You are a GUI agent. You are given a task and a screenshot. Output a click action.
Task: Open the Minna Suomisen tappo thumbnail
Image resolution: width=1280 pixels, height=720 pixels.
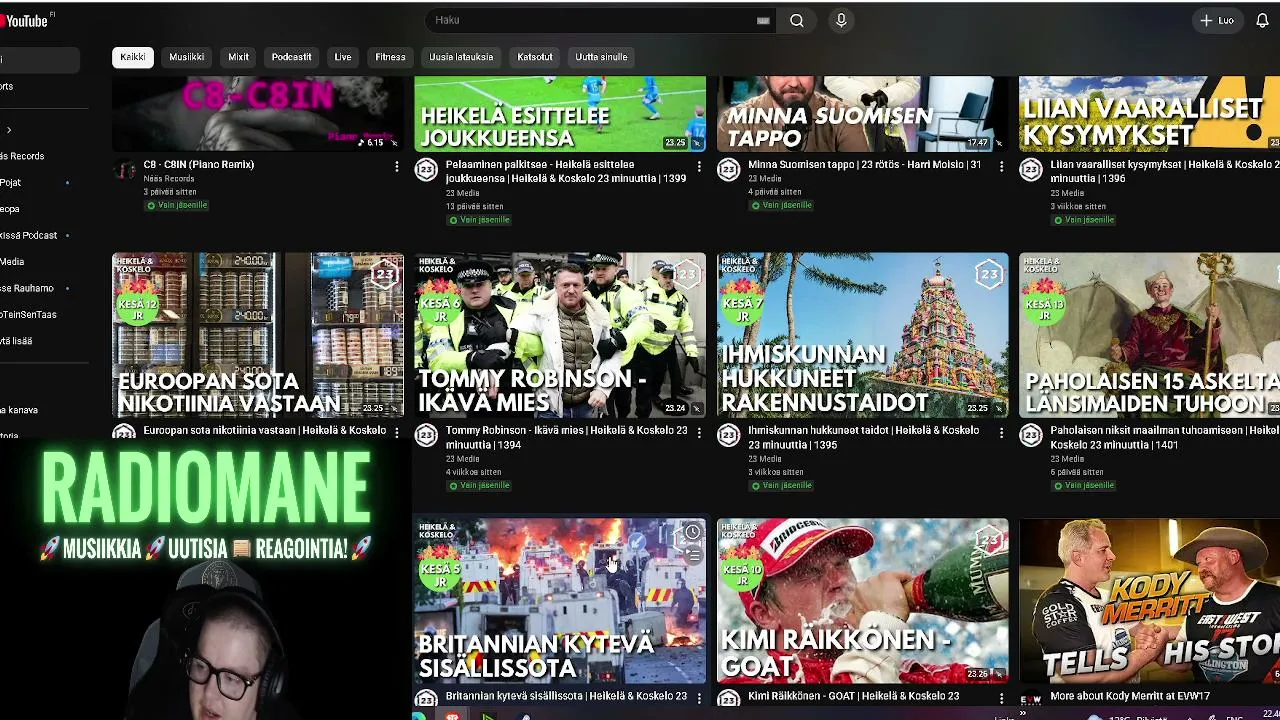tap(862, 114)
